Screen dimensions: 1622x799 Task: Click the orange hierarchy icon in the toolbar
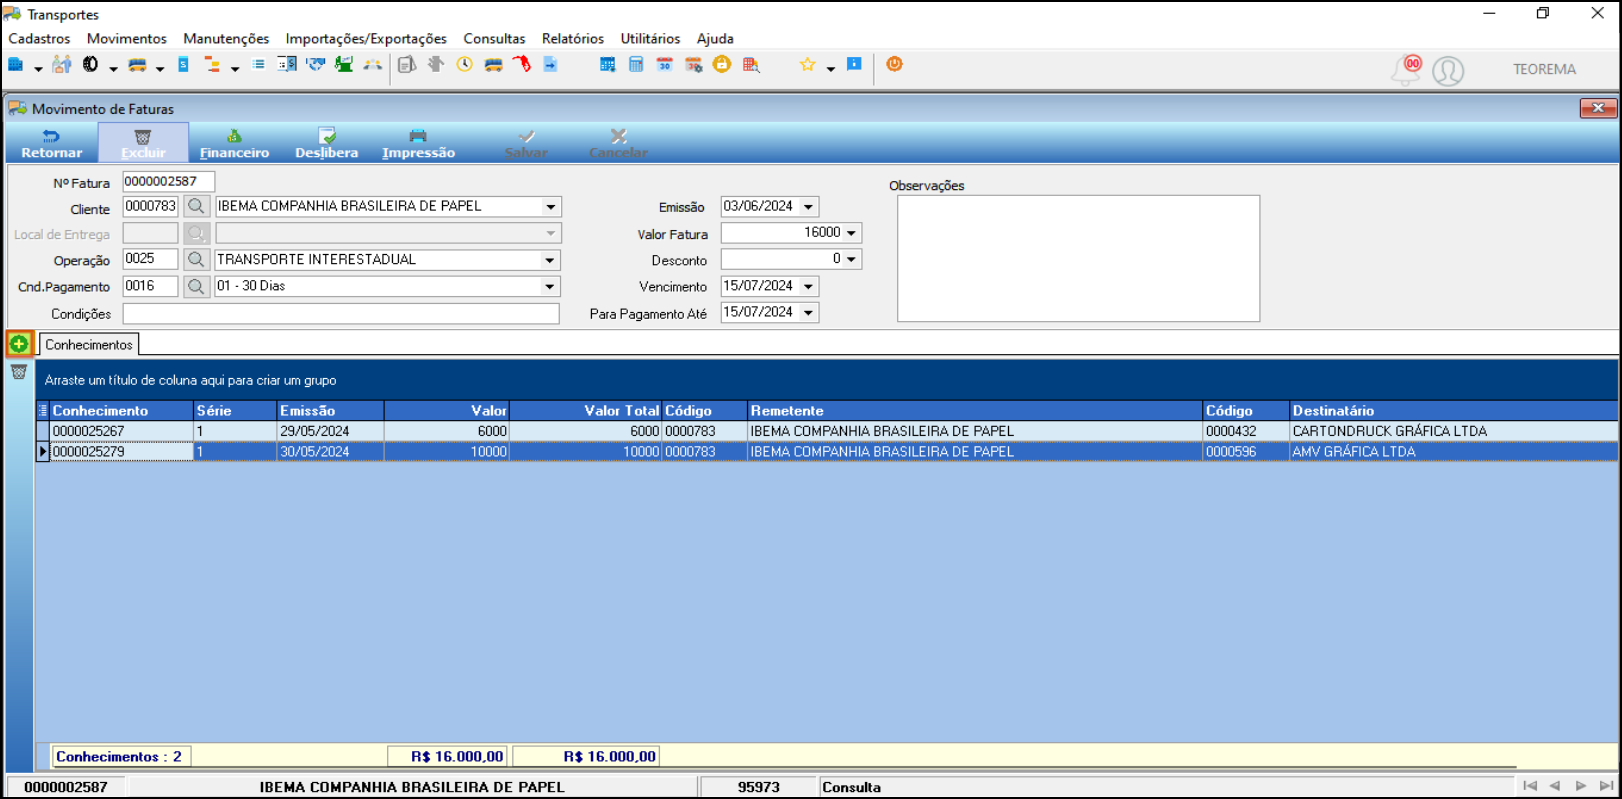point(212,64)
